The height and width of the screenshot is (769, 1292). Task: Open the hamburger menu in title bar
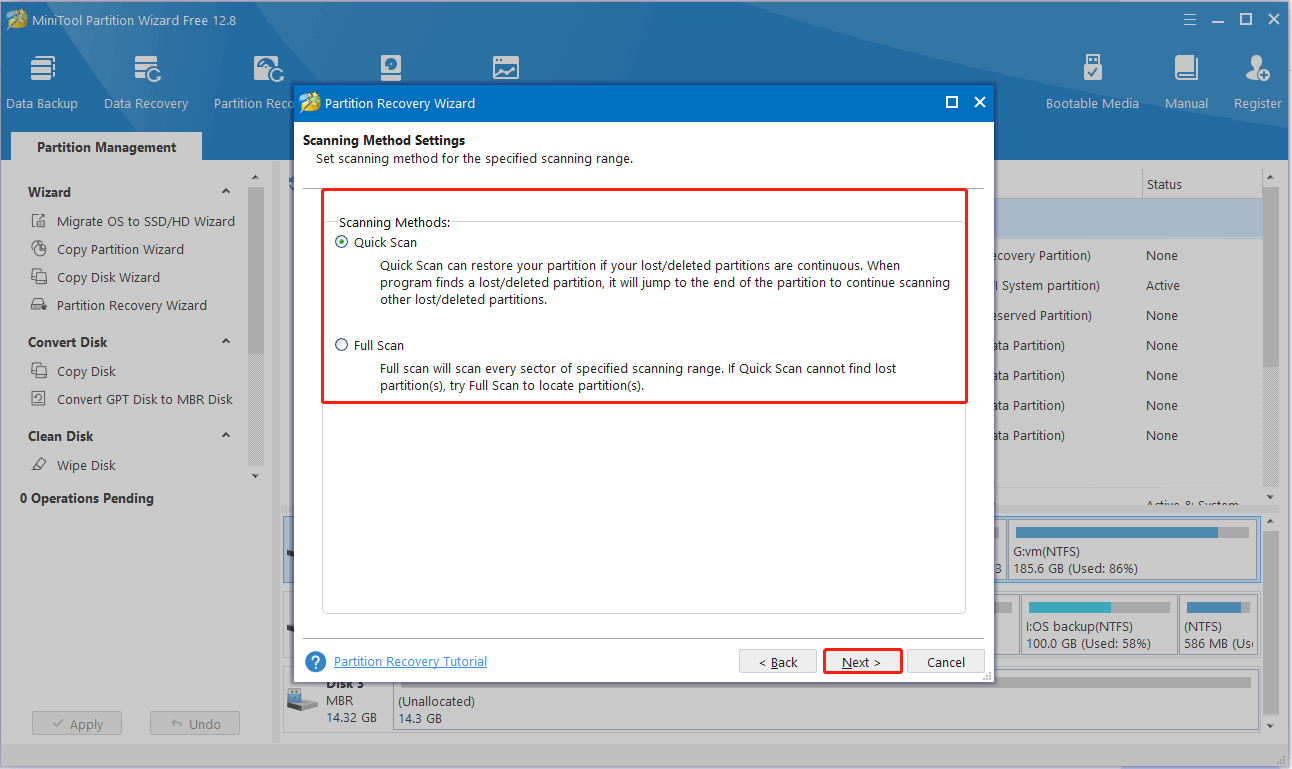(1190, 19)
